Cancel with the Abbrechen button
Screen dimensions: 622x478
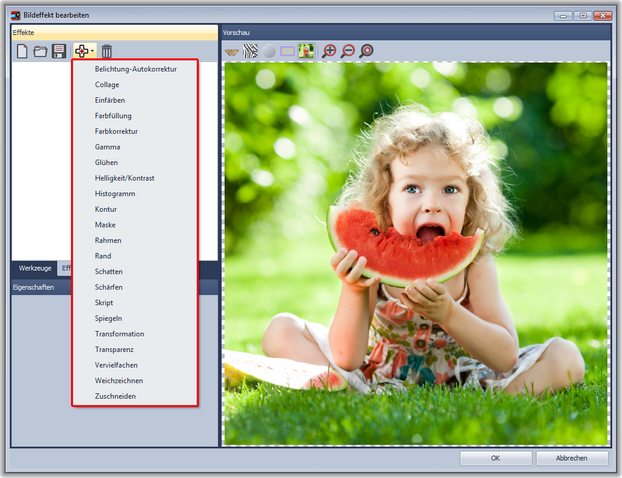[x=572, y=458]
